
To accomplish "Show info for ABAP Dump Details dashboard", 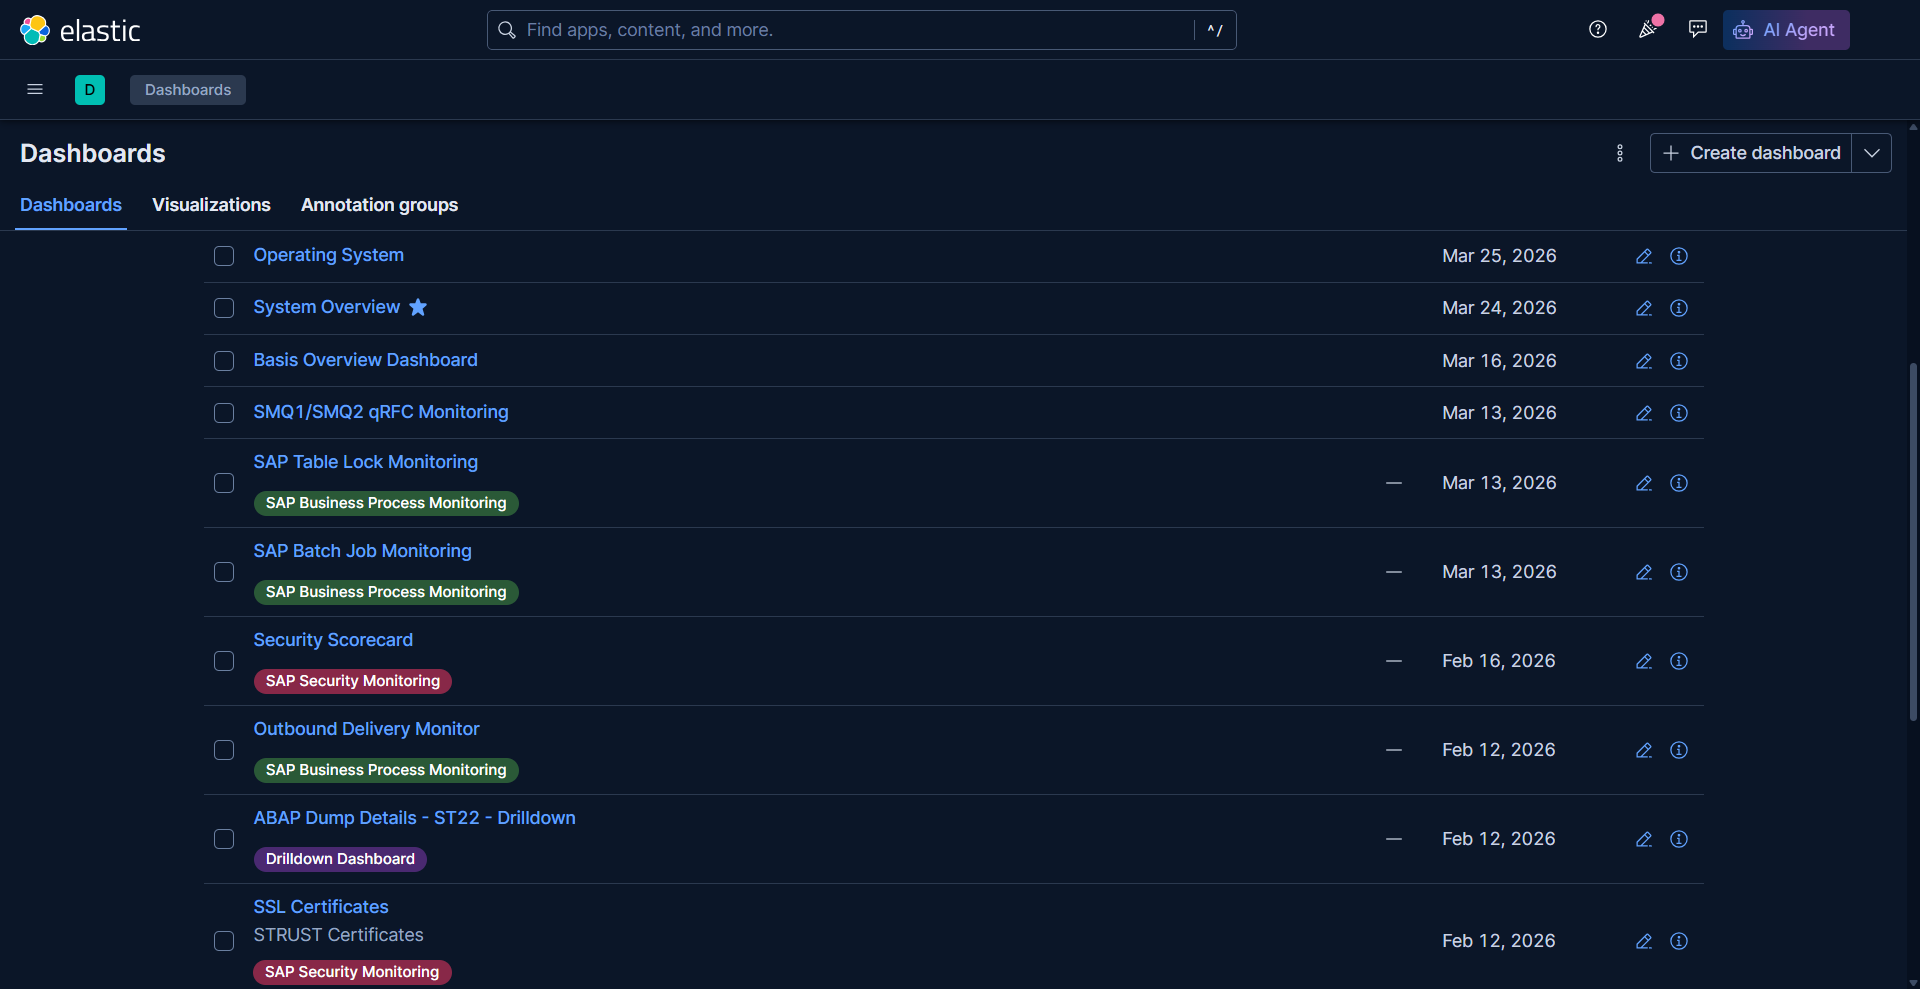I will pos(1679,839).
